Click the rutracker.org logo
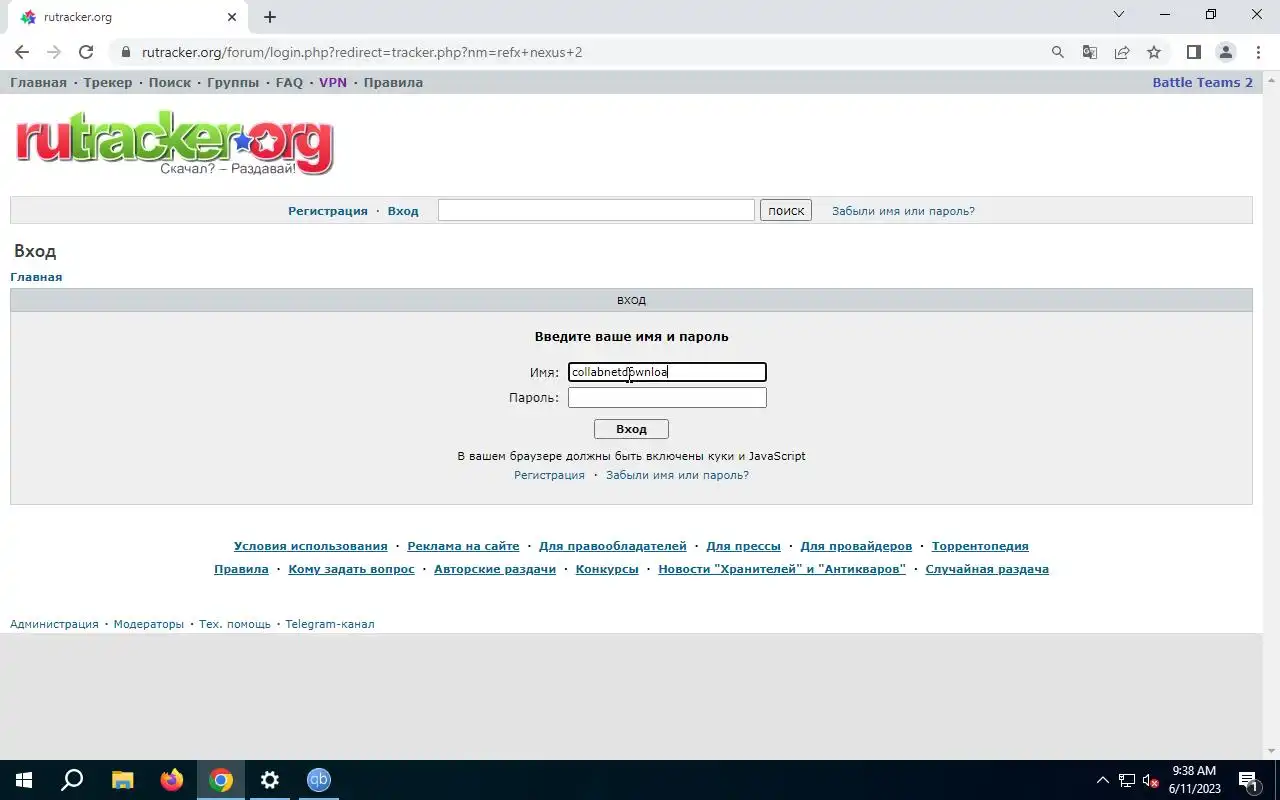1280x800 pixels. [x=174, y=145]
